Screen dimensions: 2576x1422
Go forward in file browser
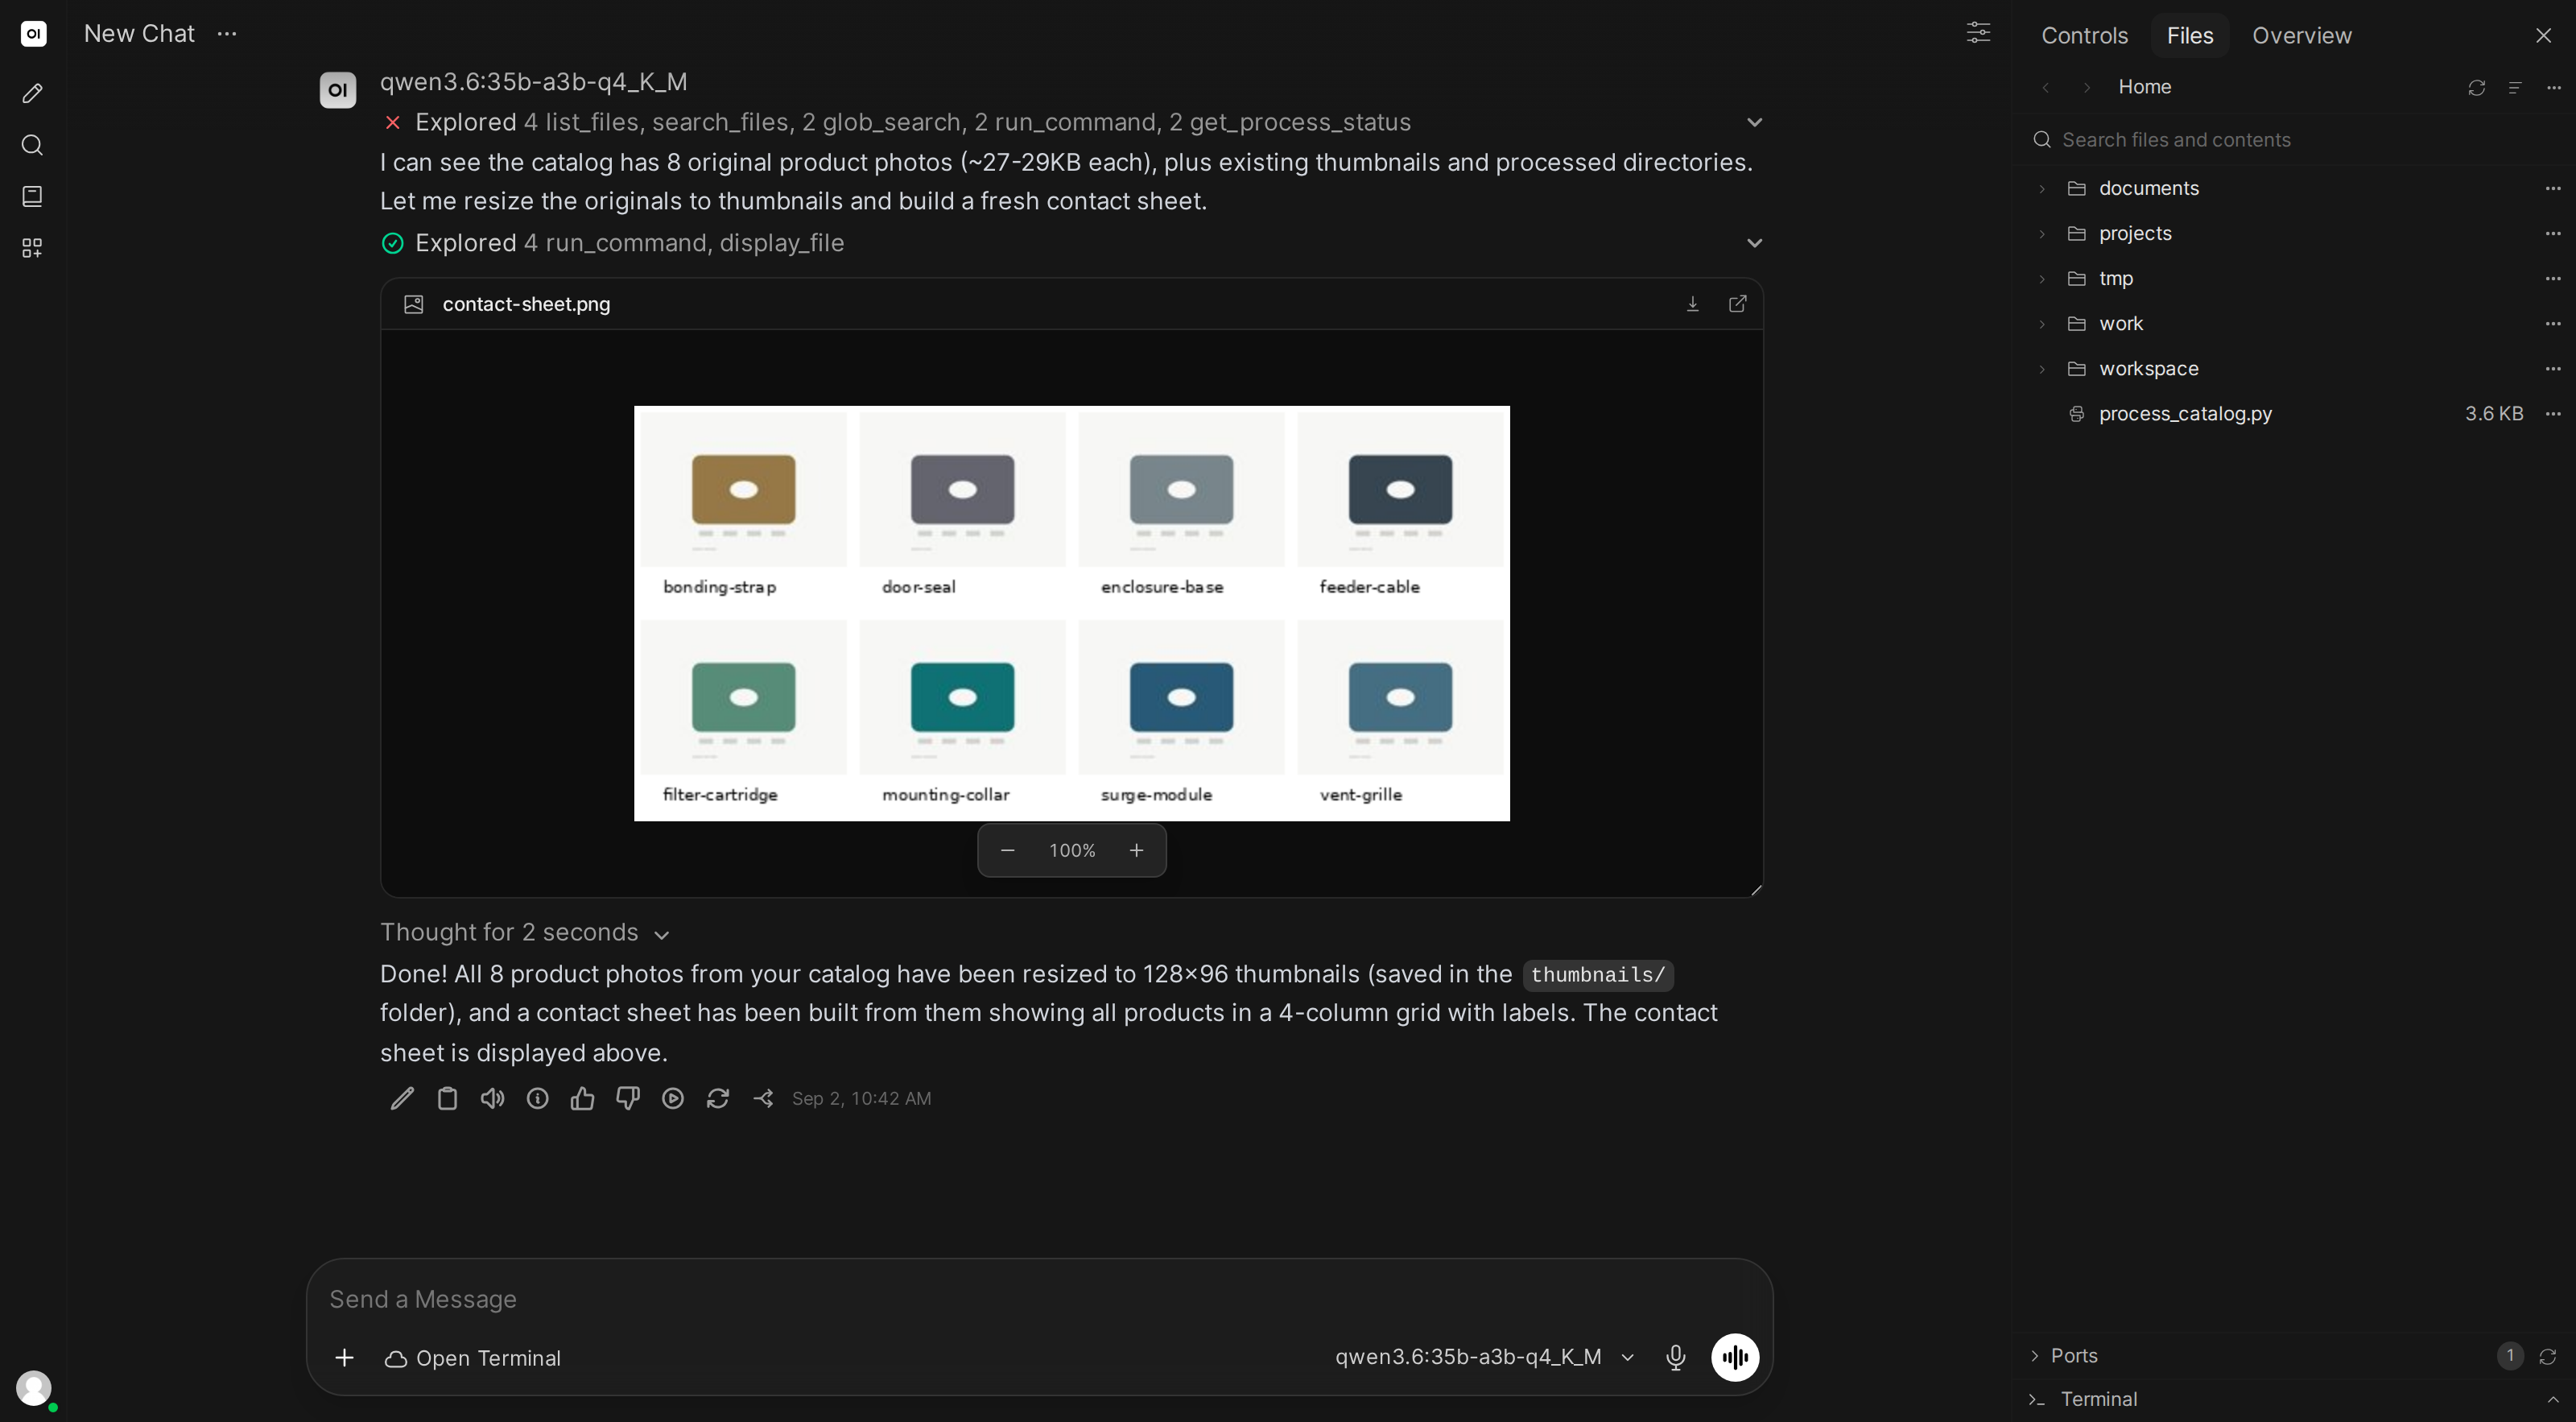pos(2086,88)
